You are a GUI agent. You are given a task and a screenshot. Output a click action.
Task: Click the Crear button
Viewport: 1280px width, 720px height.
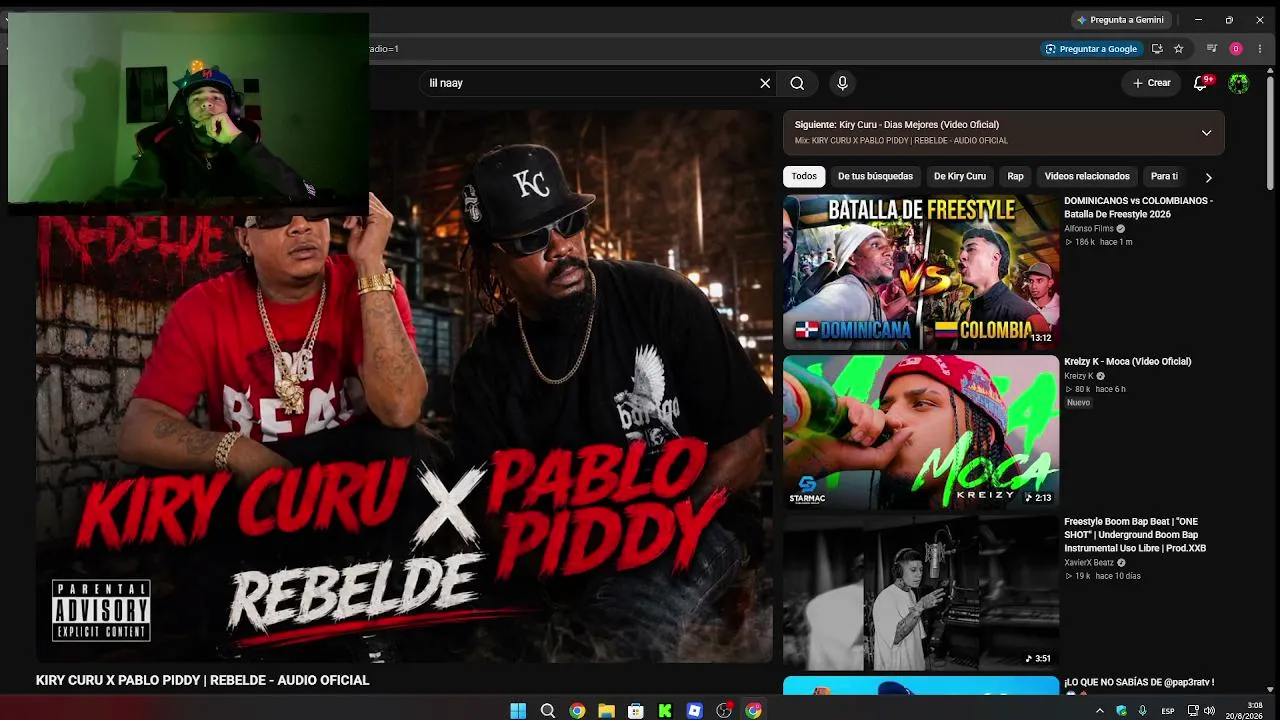pos(1151,83)
